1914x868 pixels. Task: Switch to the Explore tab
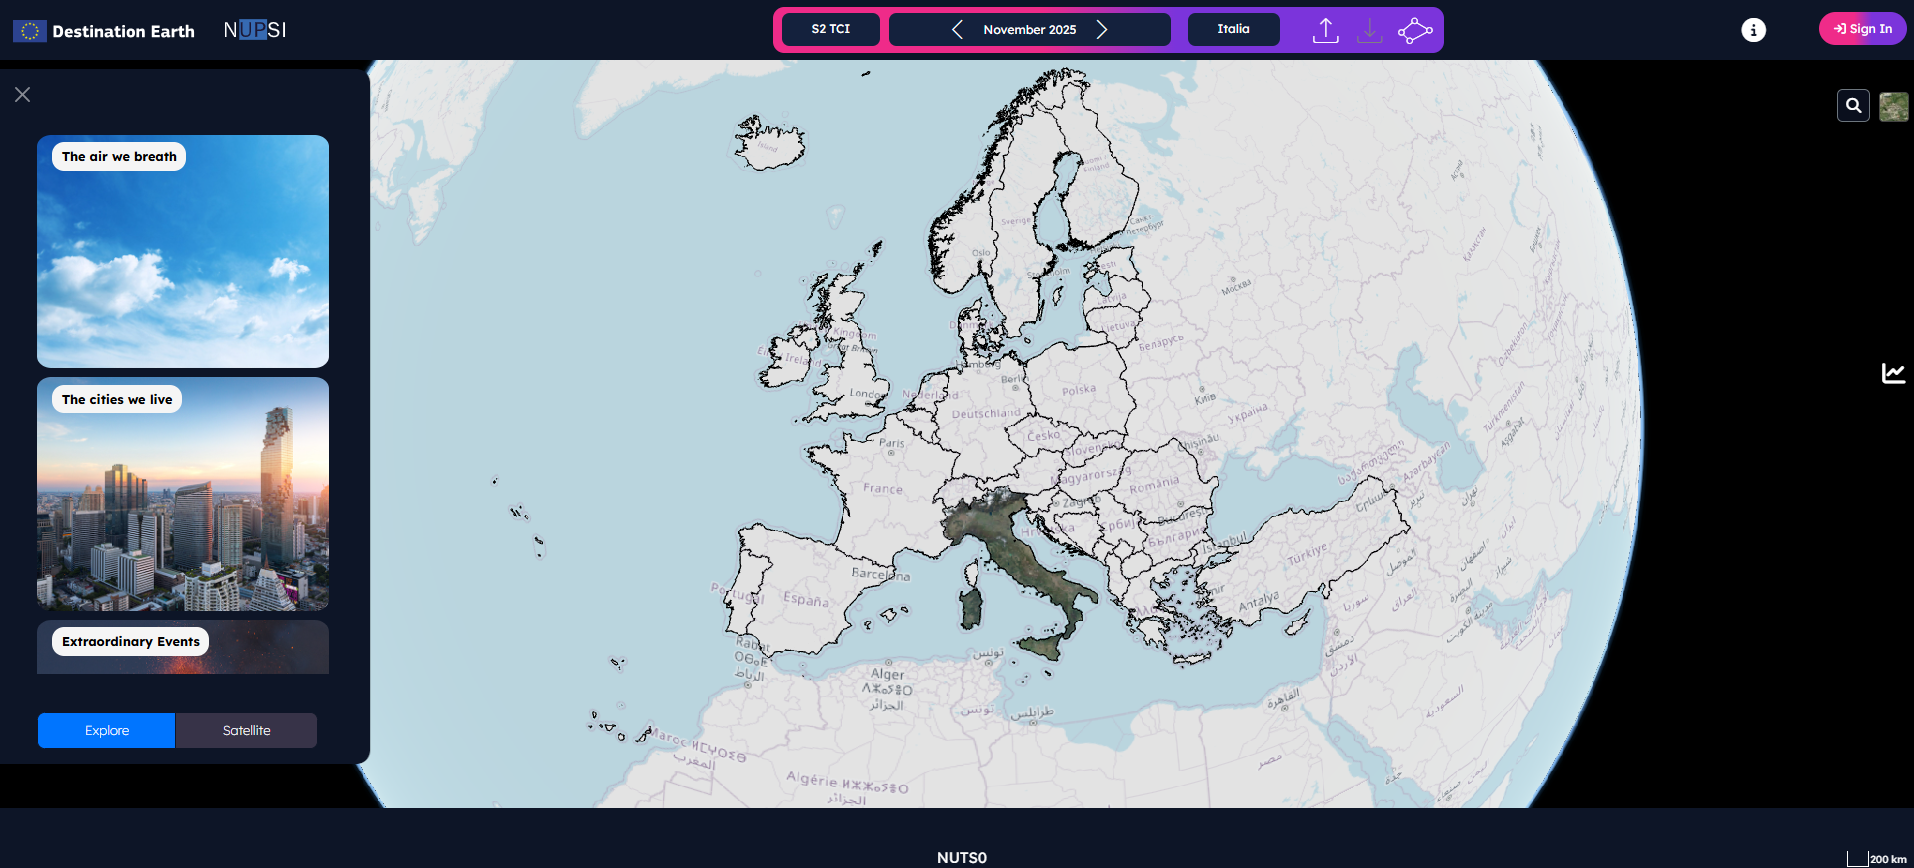tap(107, 730)
